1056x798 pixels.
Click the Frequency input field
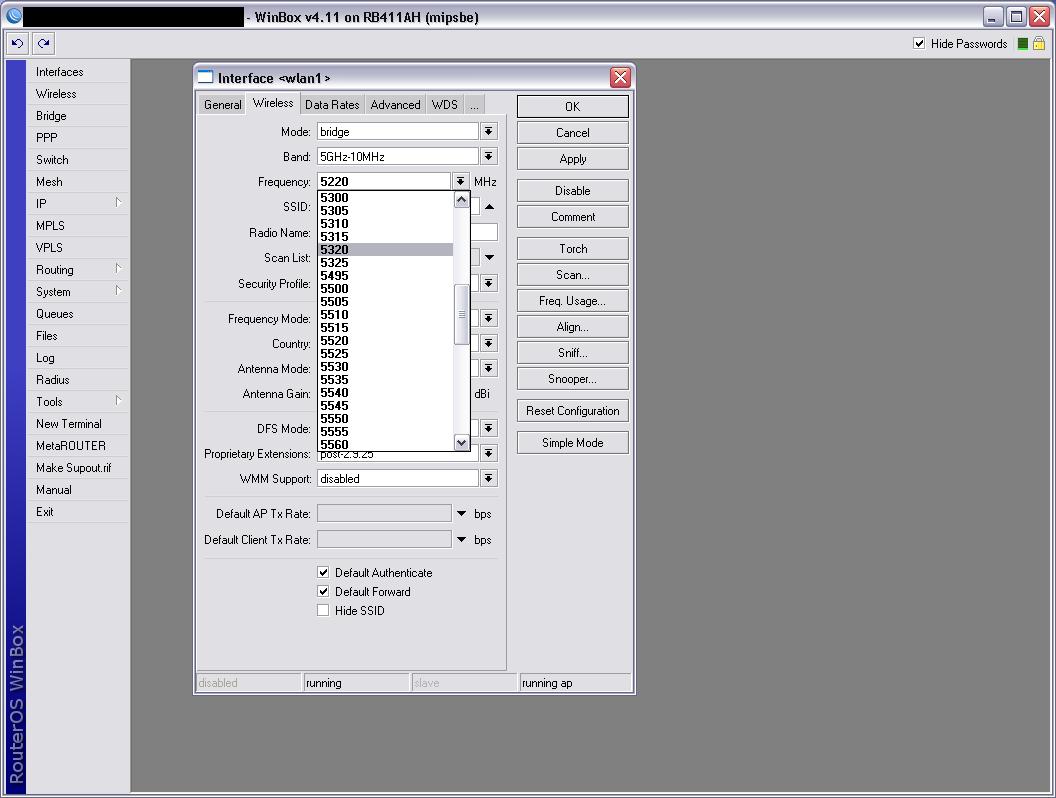pyautogui.click(x=384, y=181)
